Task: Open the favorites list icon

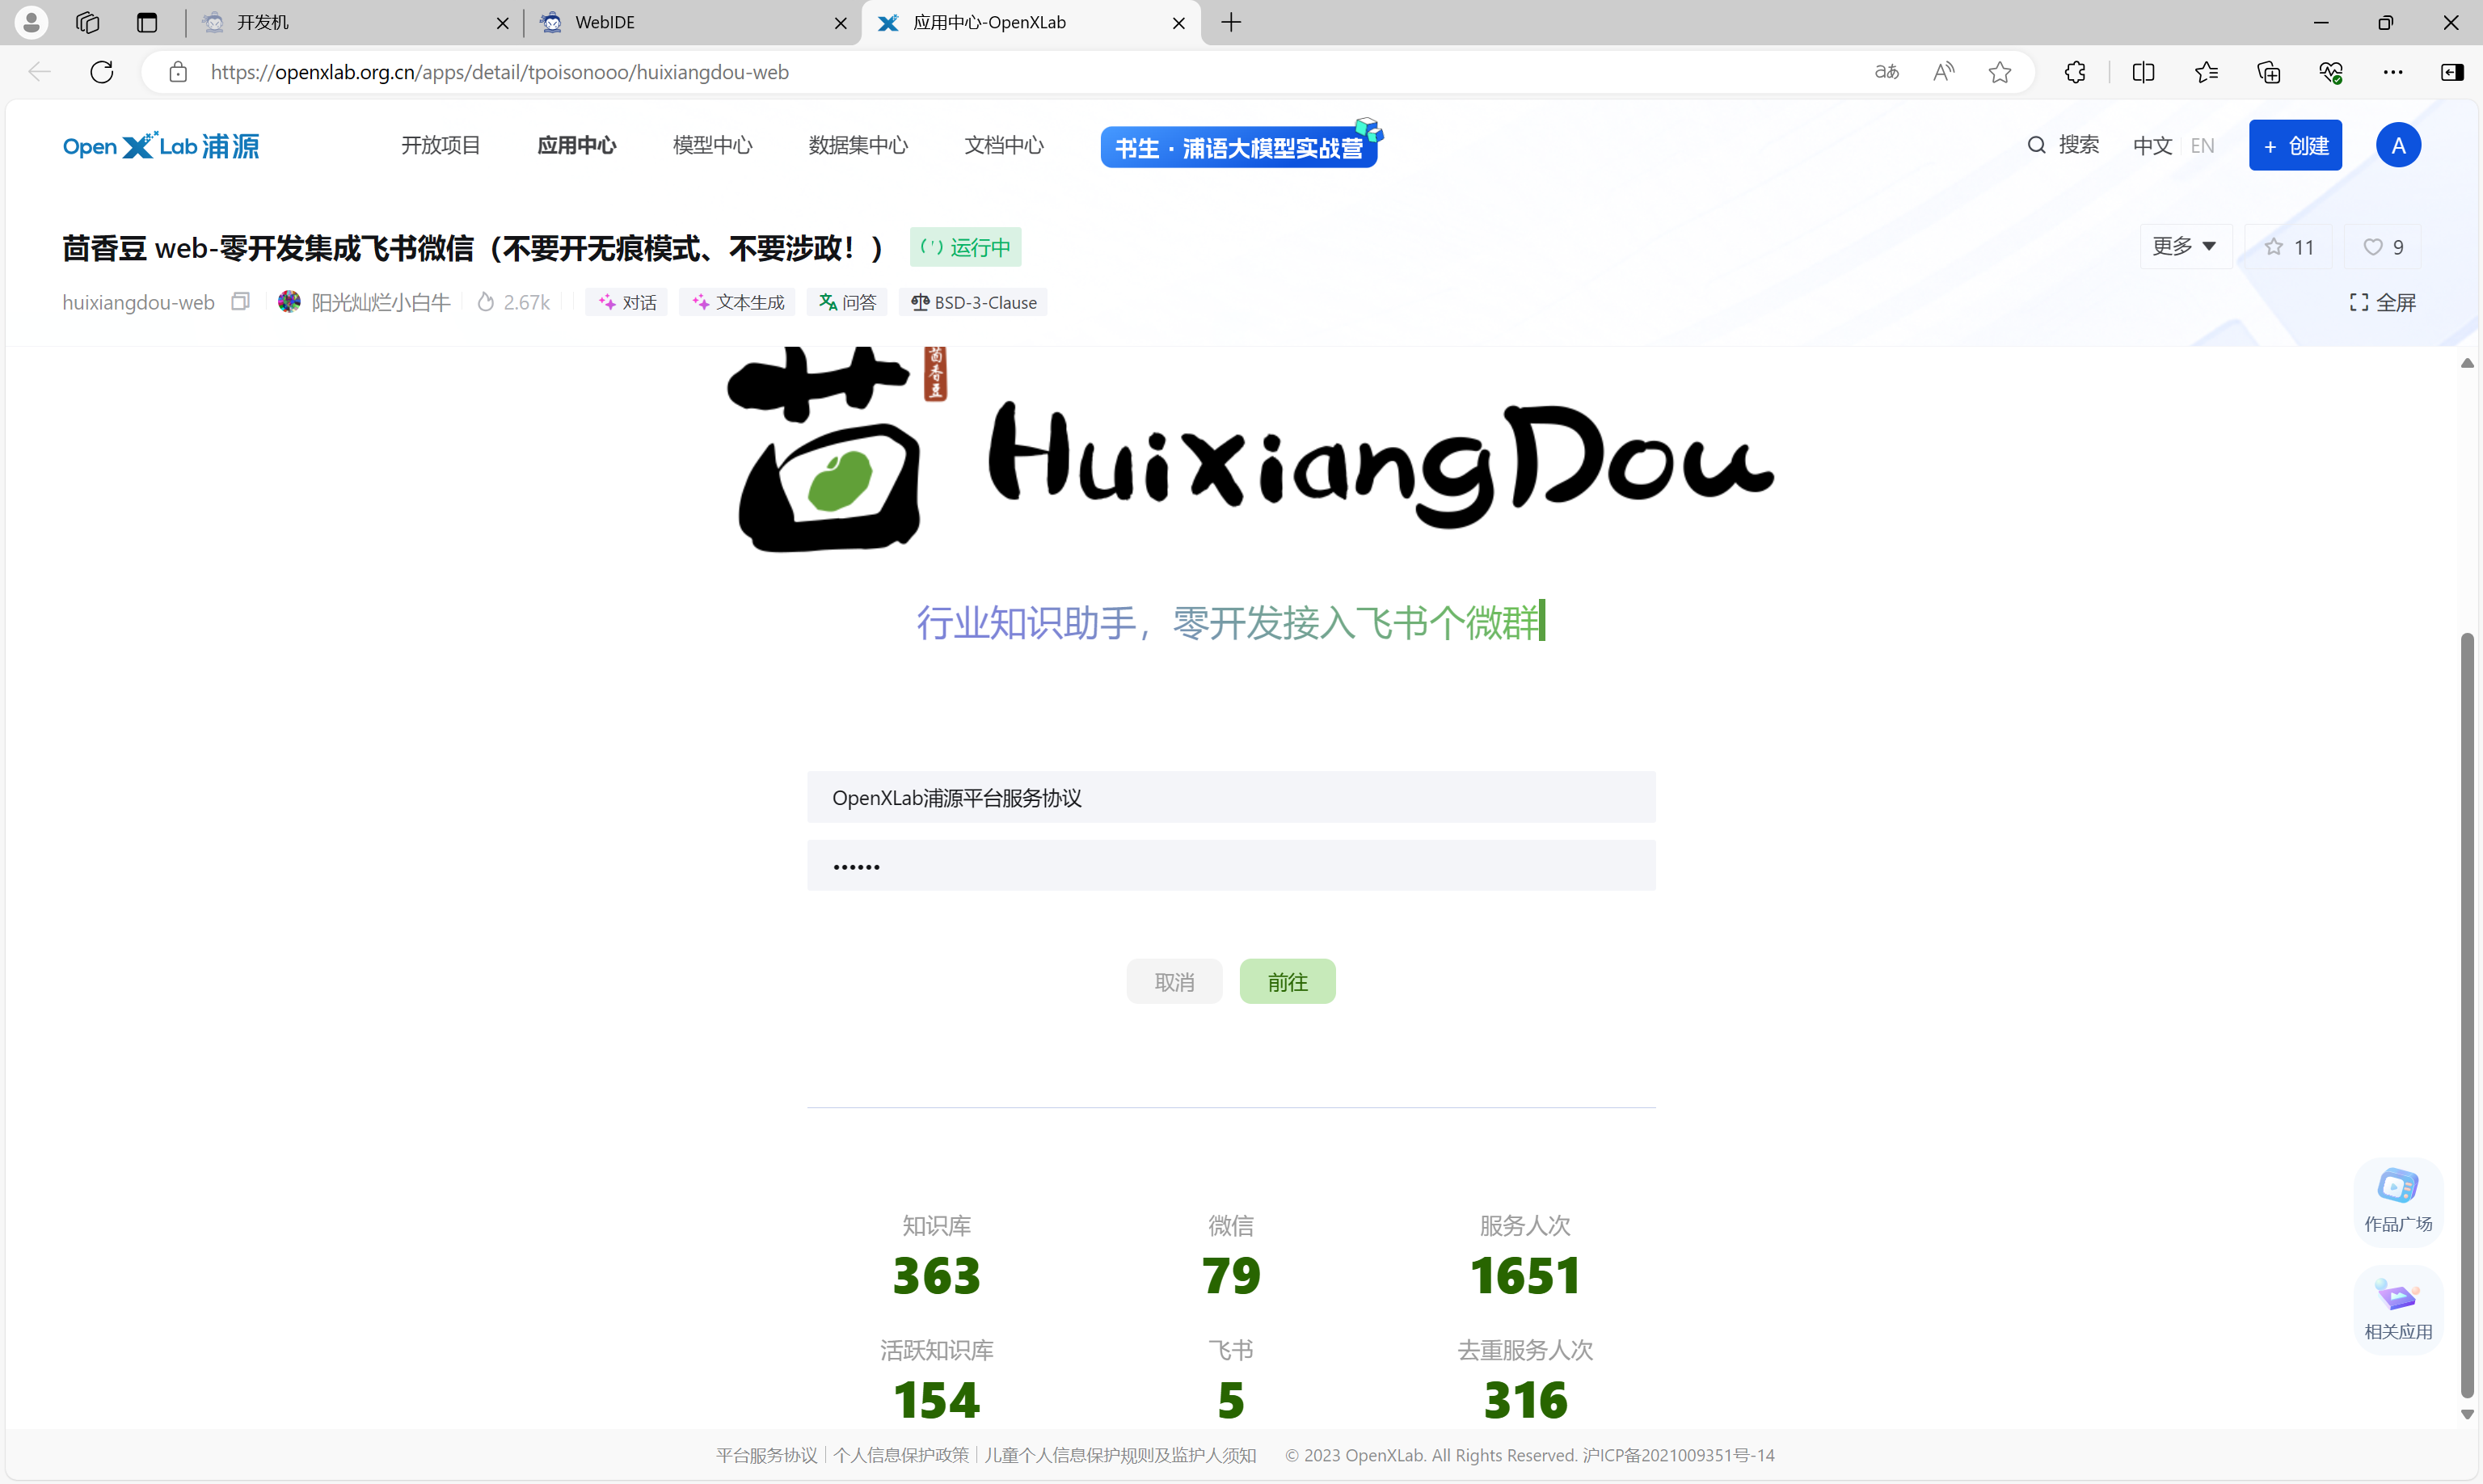Action: coord(2206,72)
